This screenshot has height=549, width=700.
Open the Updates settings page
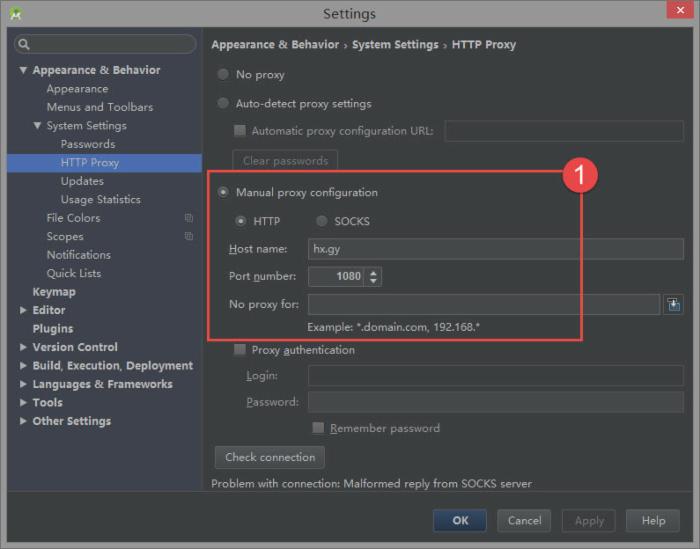pyautogui.click(x=82, y=181)
